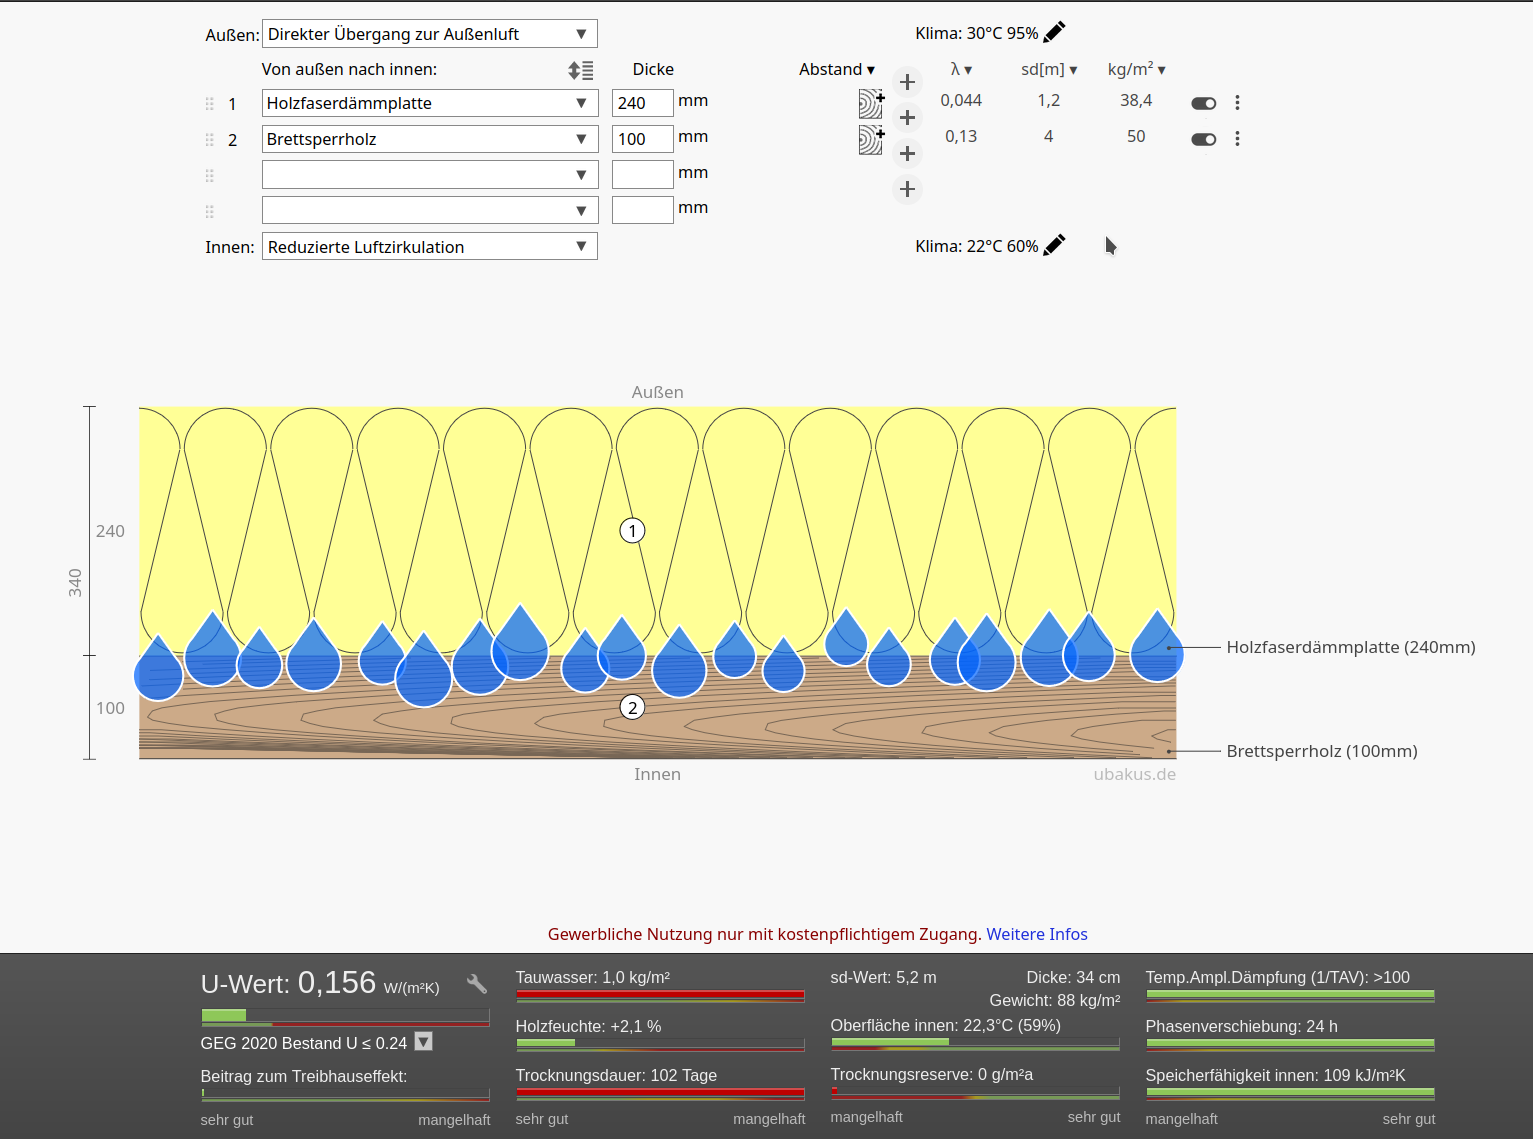Screen dimensions: 1533x1139
Task: Open the Abstand column menu
Action: coord(836,70)
